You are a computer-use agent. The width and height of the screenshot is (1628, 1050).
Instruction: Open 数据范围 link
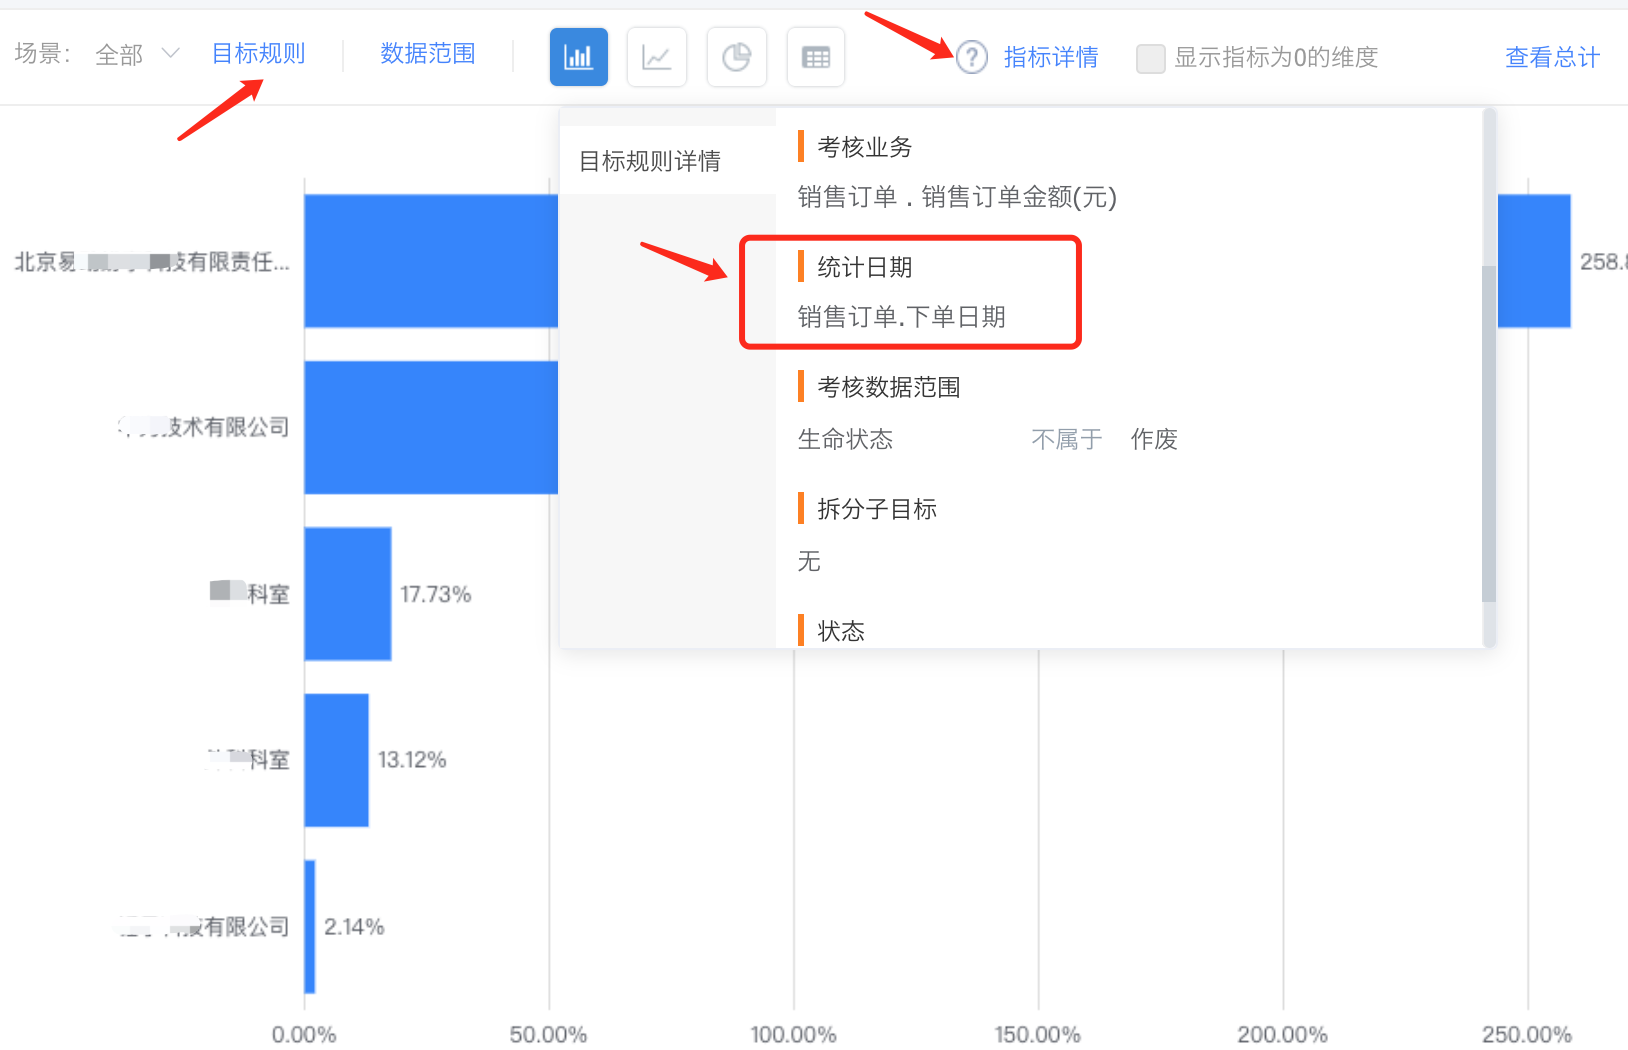[x=427, y=54]
